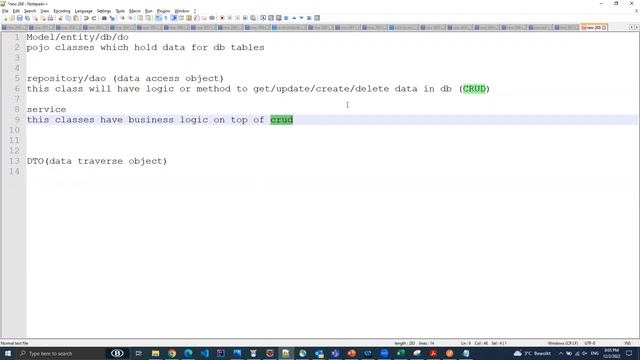Click the Zoom In toolbar icon
This screenshot has width=640, height=360.
(x=122, y=18)
